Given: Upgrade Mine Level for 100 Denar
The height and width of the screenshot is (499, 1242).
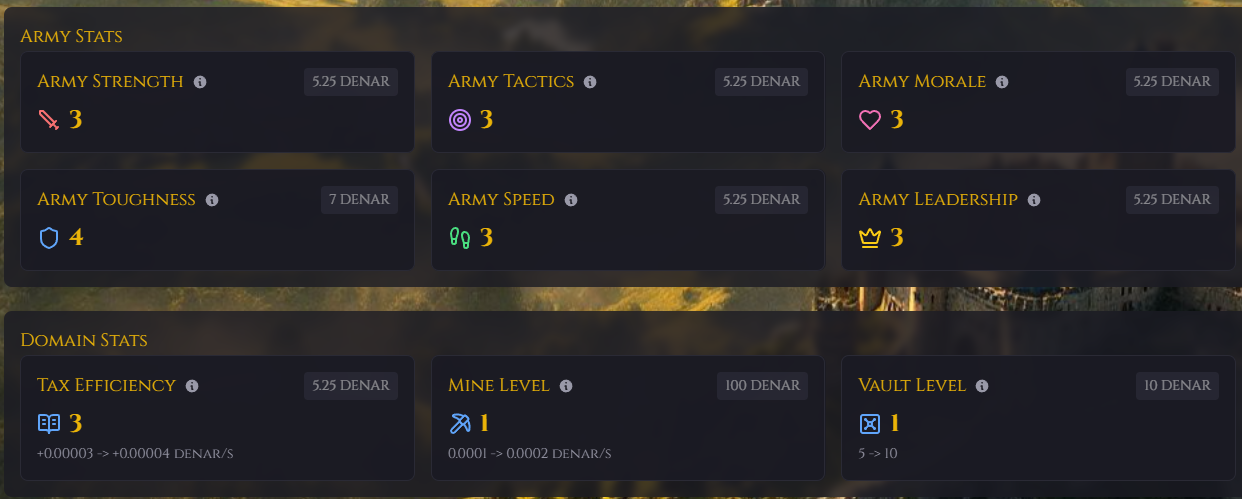Looking at the screenshot, I should pyautogui.click(x=762, y=386).
